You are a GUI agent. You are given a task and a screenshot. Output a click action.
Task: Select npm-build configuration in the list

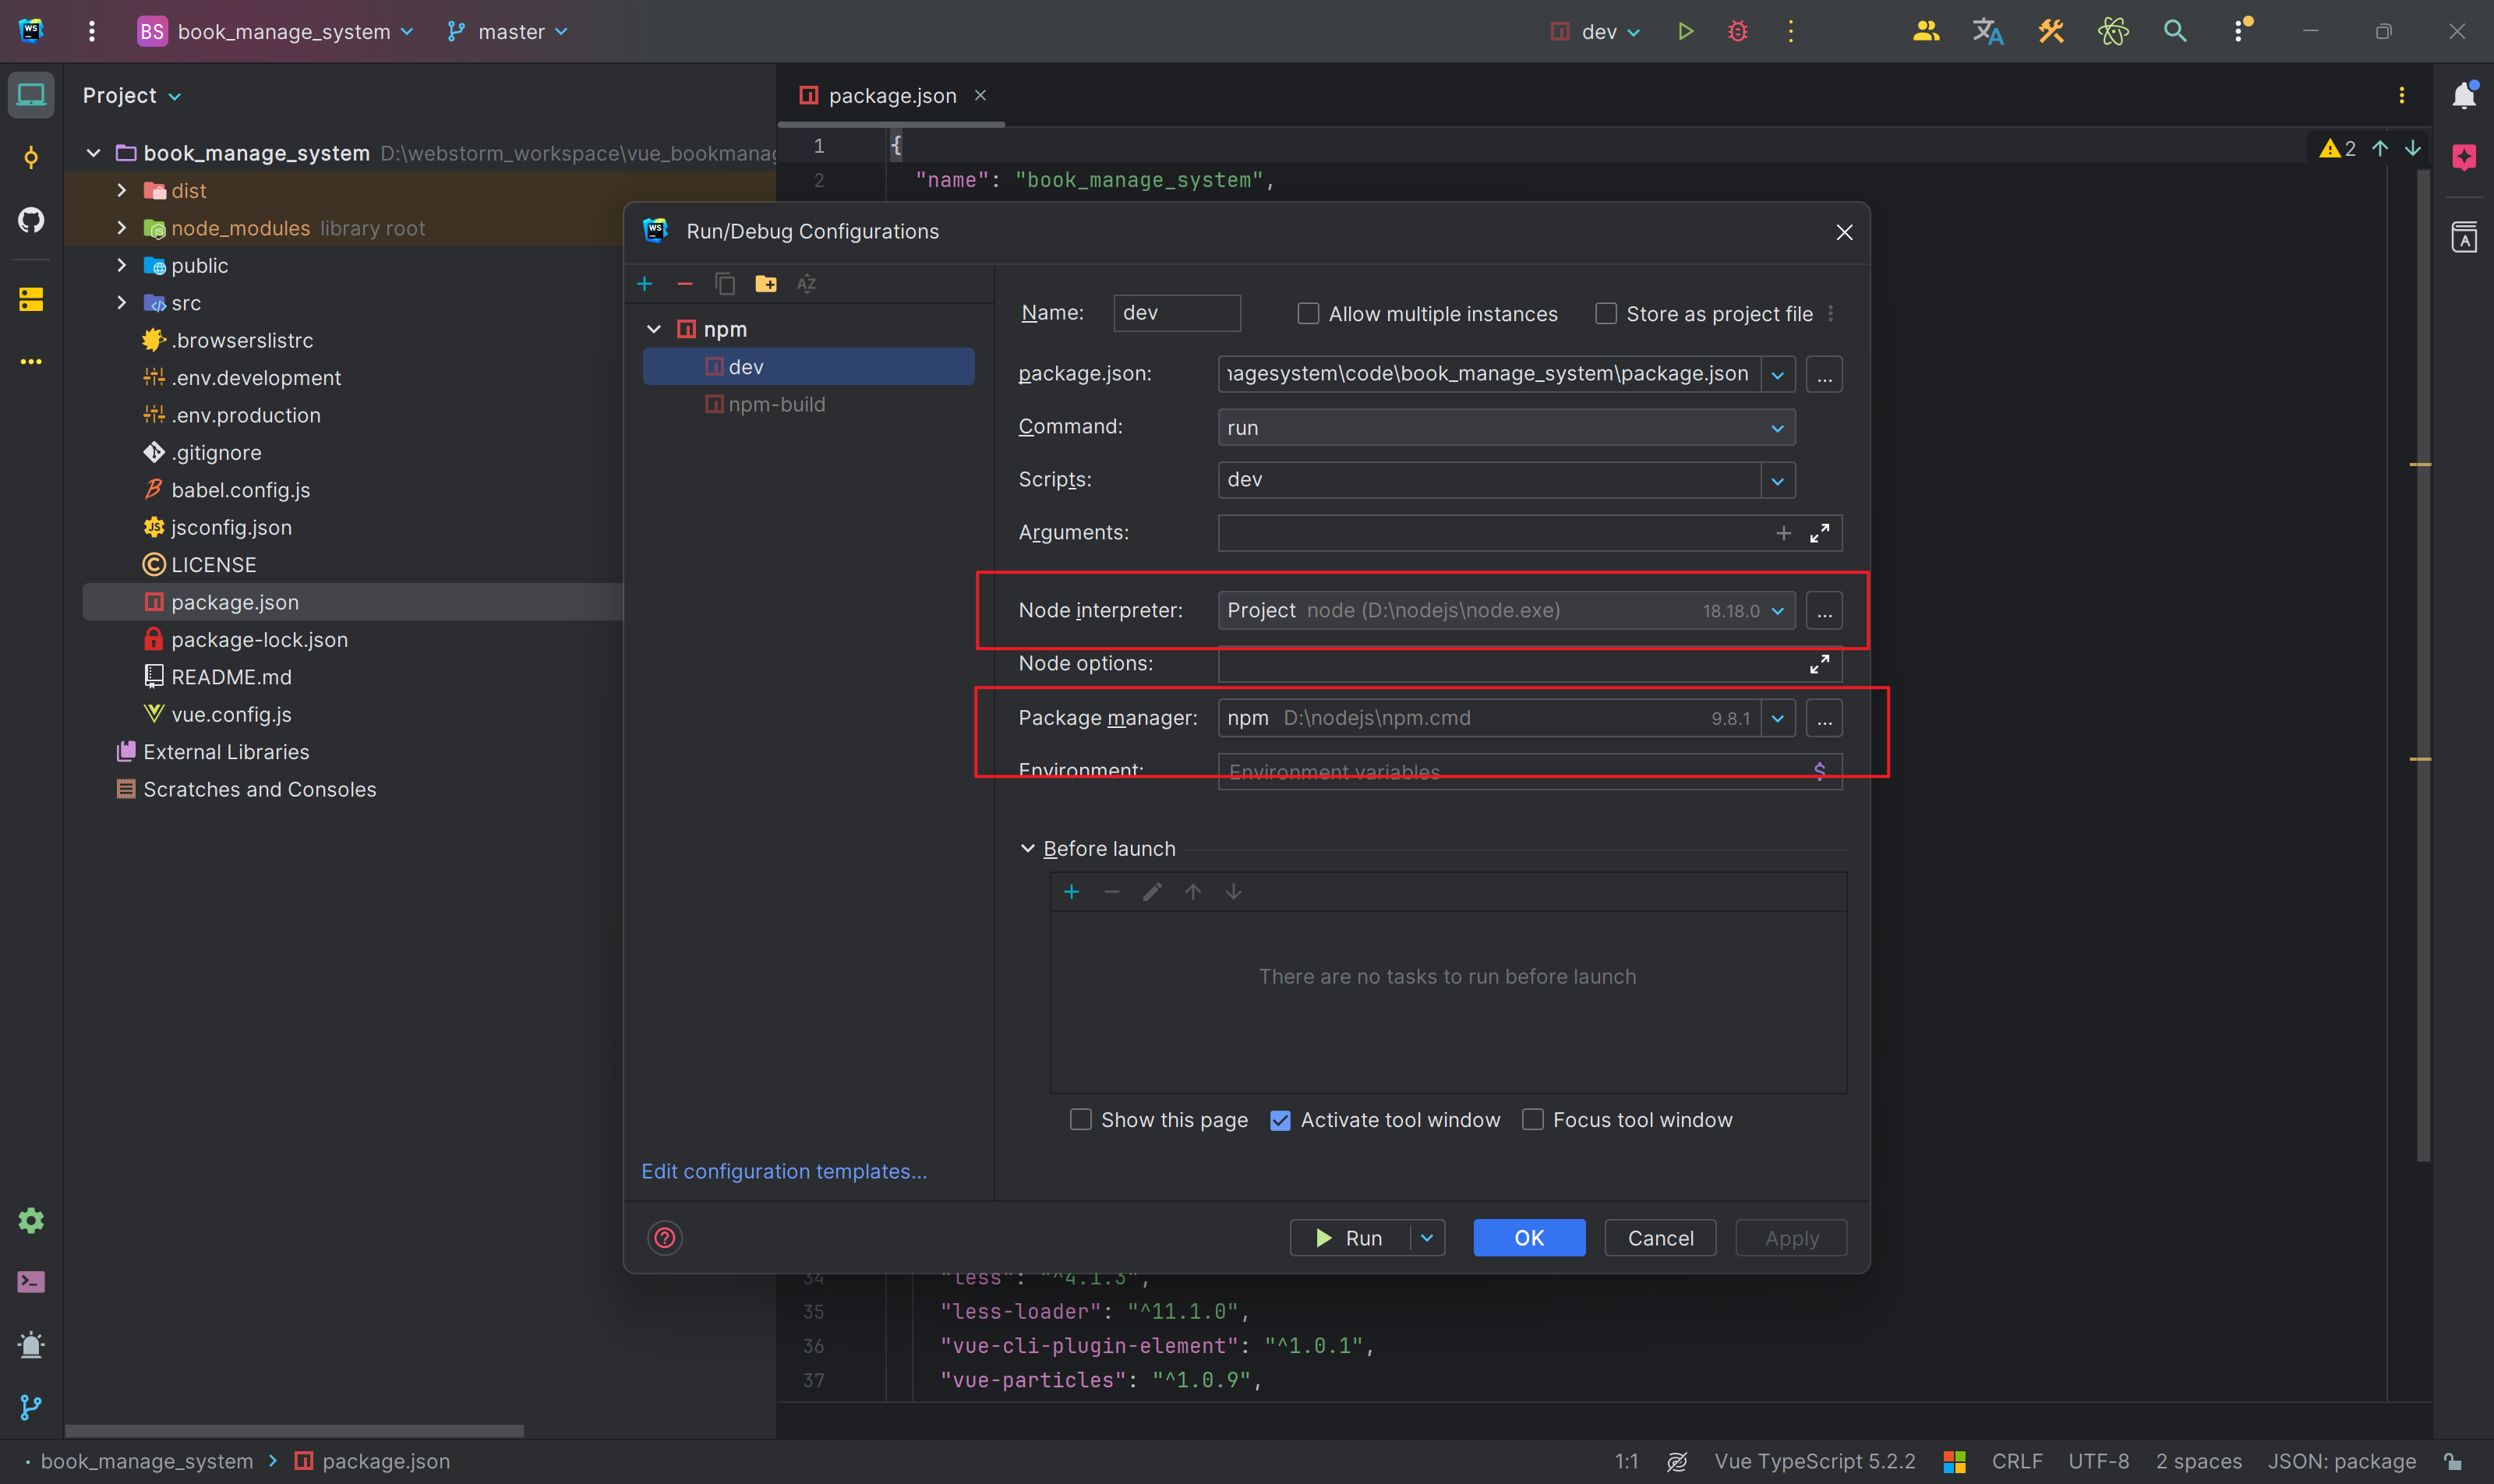tap(776, 405)
